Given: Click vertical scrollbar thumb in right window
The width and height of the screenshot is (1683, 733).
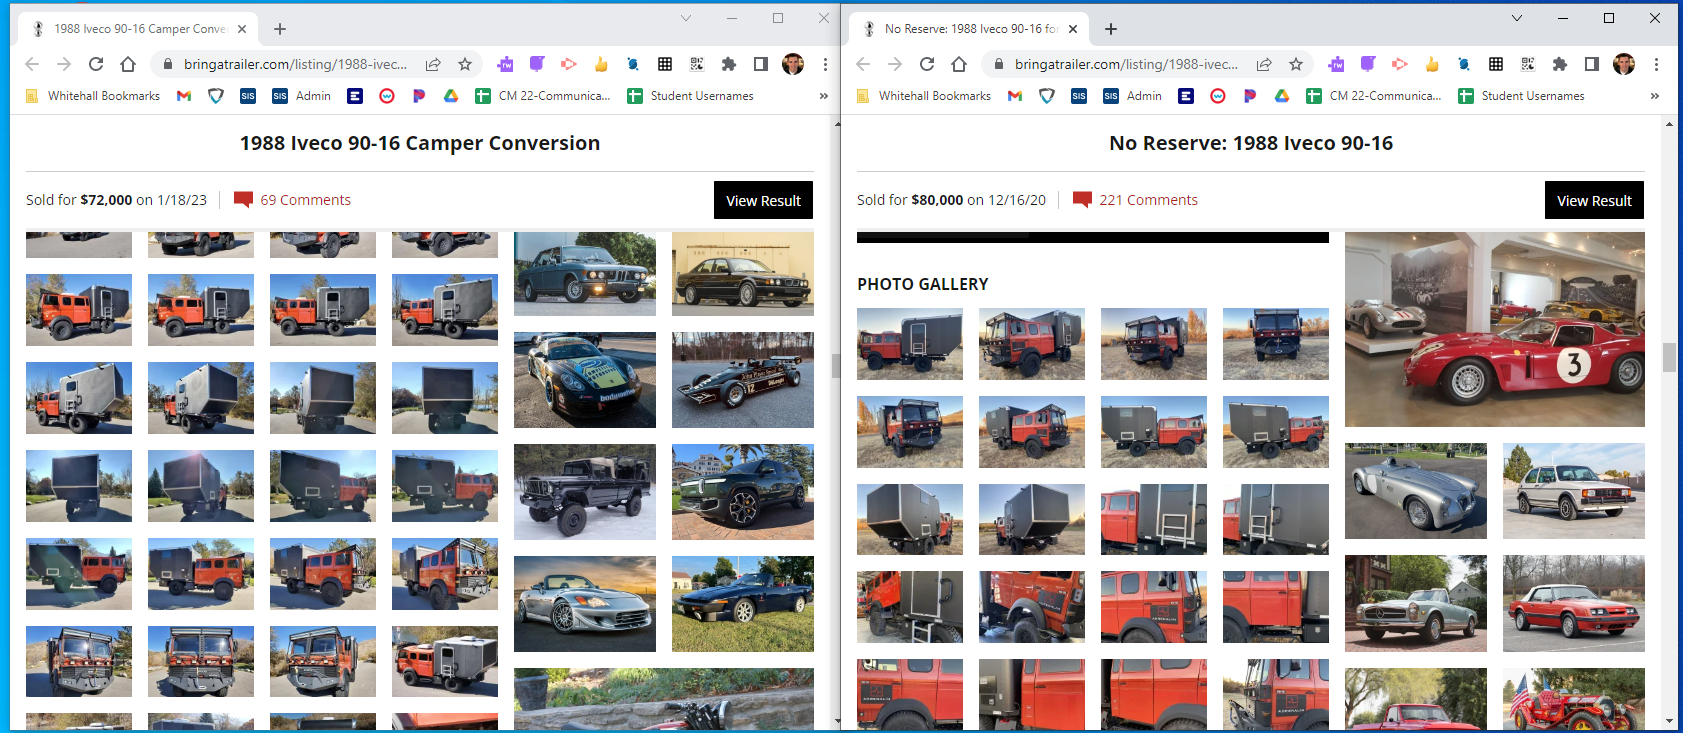Looking at the screenshot, I should tap(1669, 357).
